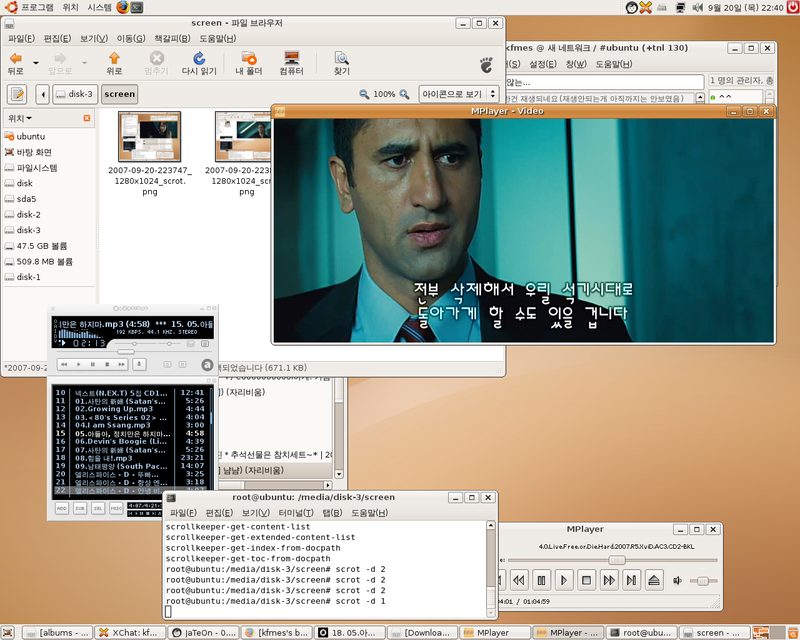800x640 pixels.
Task: Pause the MPlayer video
Action: (x=541, y=580)
